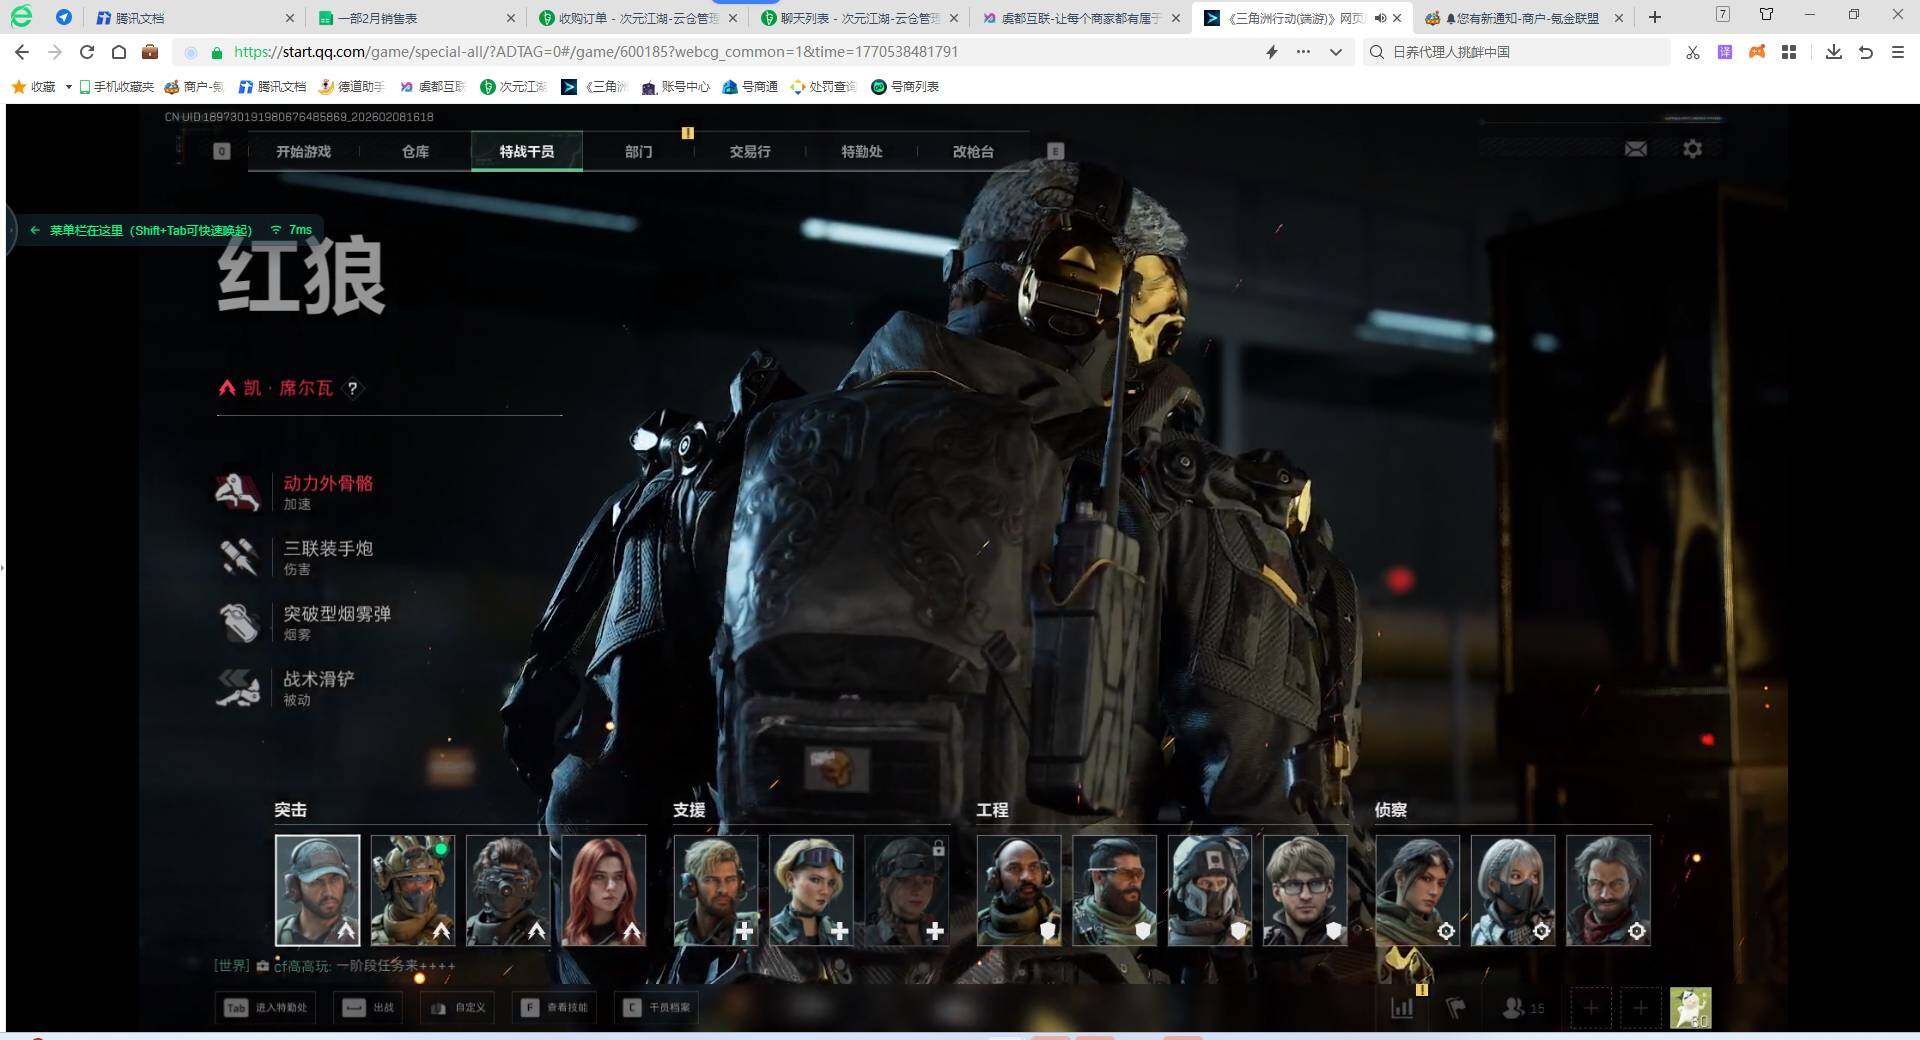
Task: Expand the address bar dropdown chevron
Action: [x=1335, y=52]
